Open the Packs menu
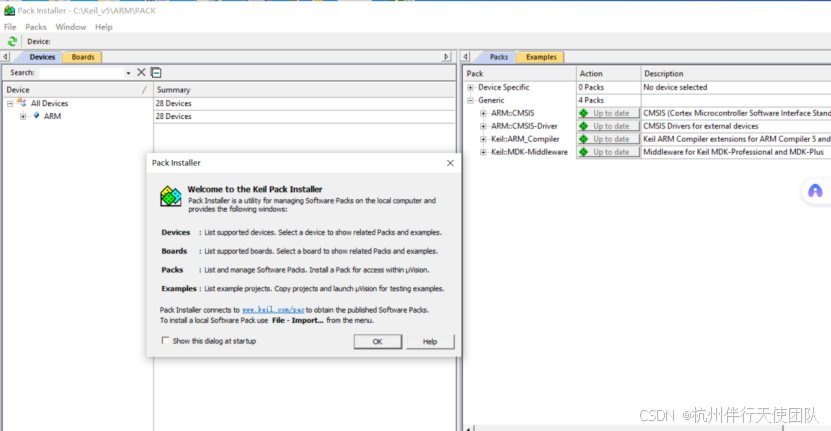The width and height of the screenshot is (831, 431). click(36, 27)
